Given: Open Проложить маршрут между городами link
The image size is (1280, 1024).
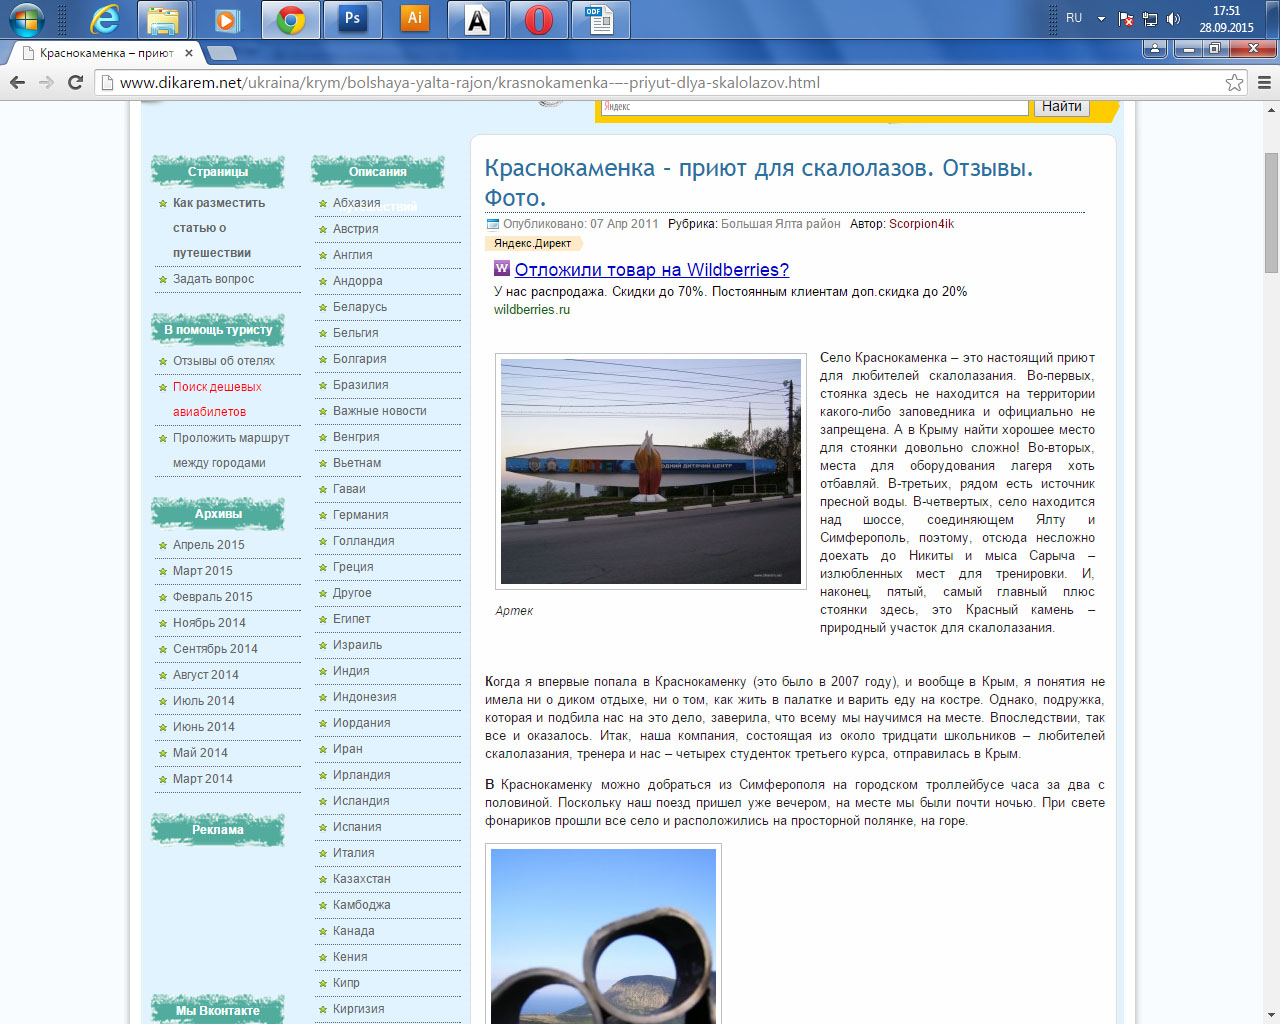Looking at the screenshot, I should pyautogui.click(x=231, y=450).
